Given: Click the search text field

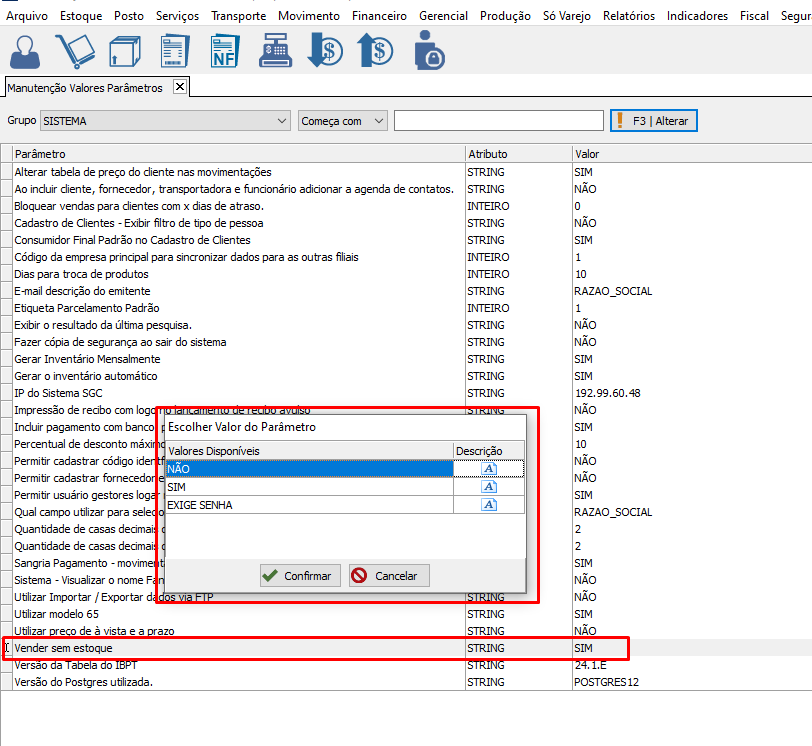Looking at the screenshot, I should (x=498, y=121).
